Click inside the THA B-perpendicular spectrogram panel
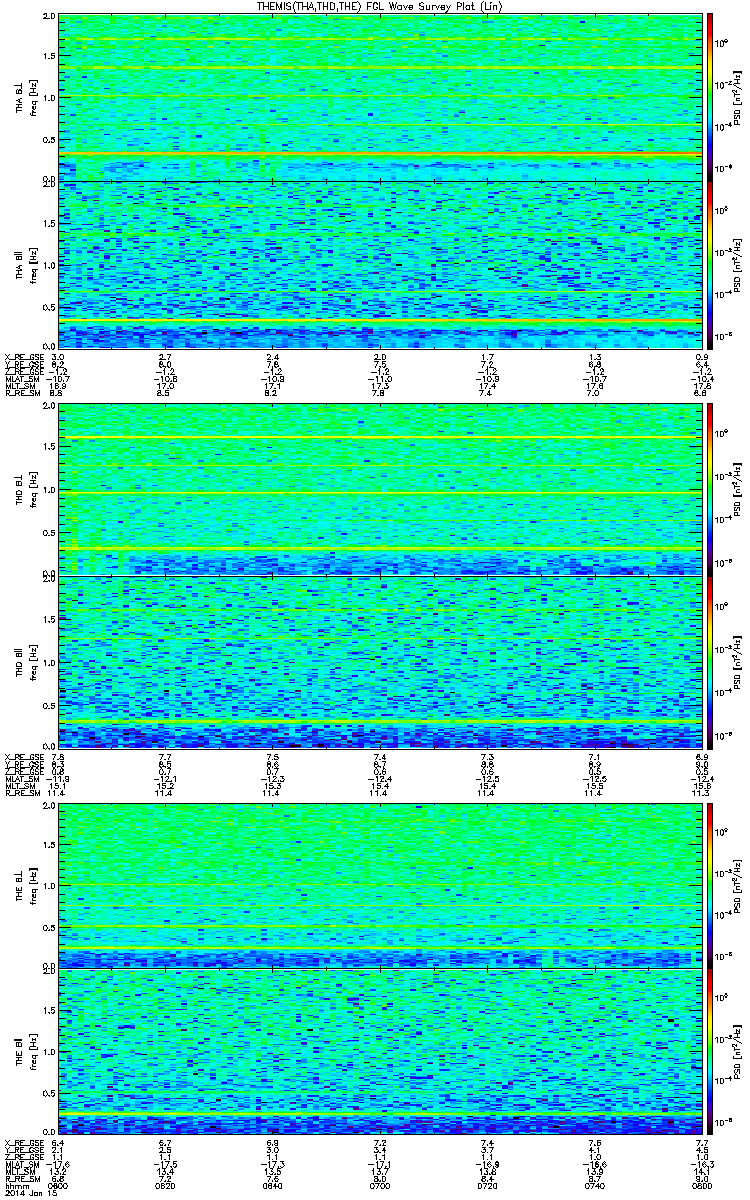The width and height of the screenshot is (750, 1200). click(379, 97)
